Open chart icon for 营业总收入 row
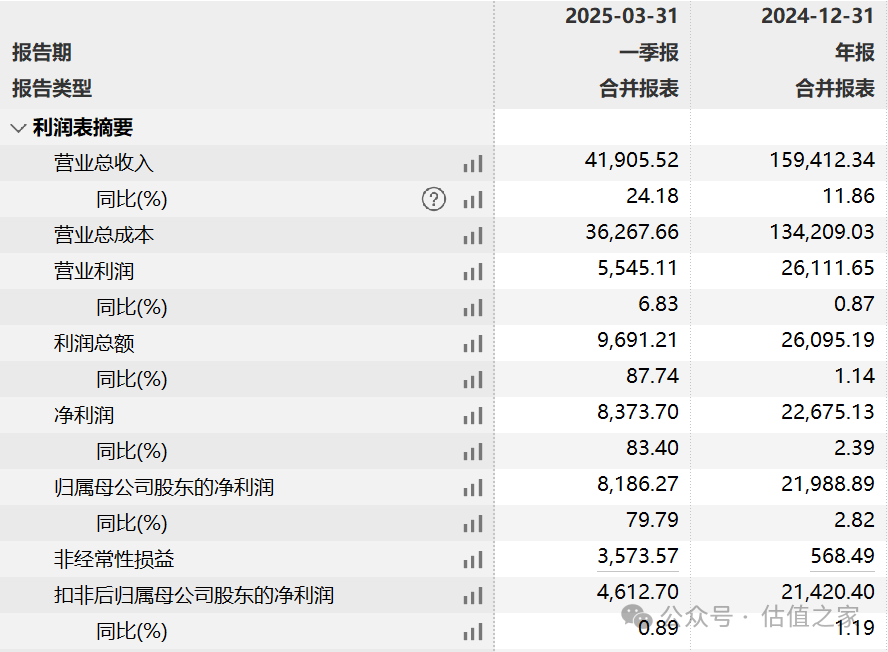The width and height of the screenshot is (888, 652). point(472,164)
